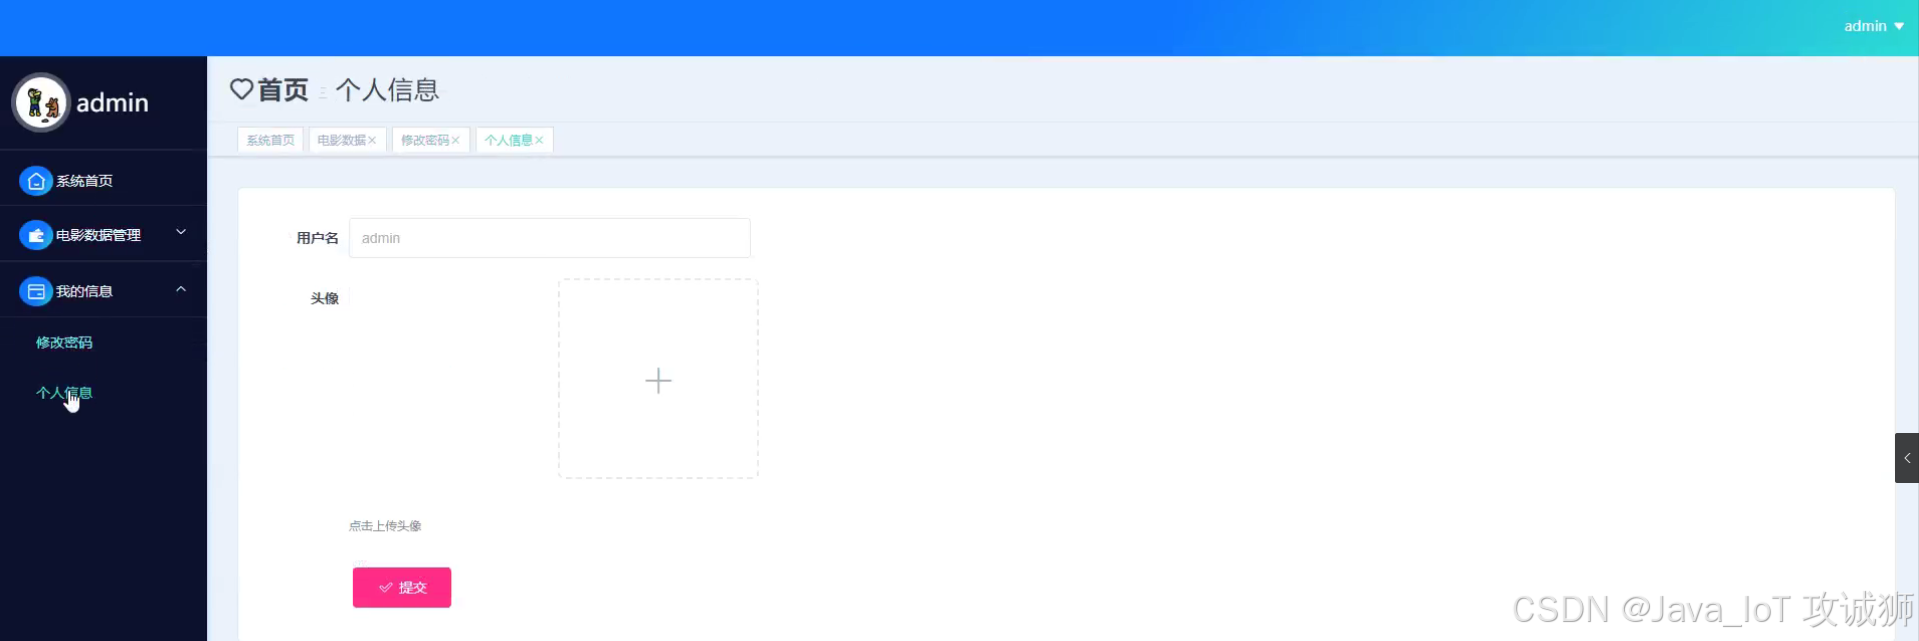Click the home icon beside 系统首页
The image size is (1919, 641).
36,181
